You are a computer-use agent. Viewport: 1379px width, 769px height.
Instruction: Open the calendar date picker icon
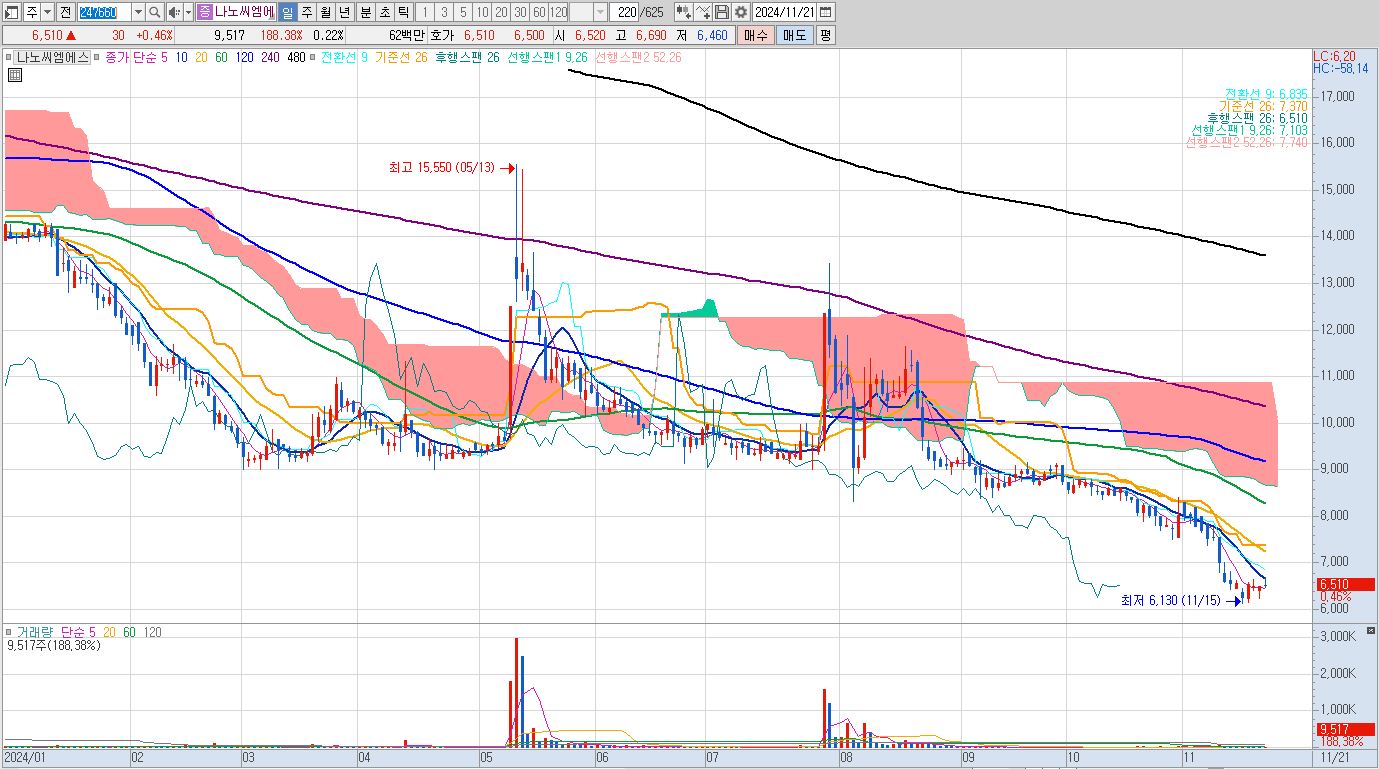click(826, 12)
